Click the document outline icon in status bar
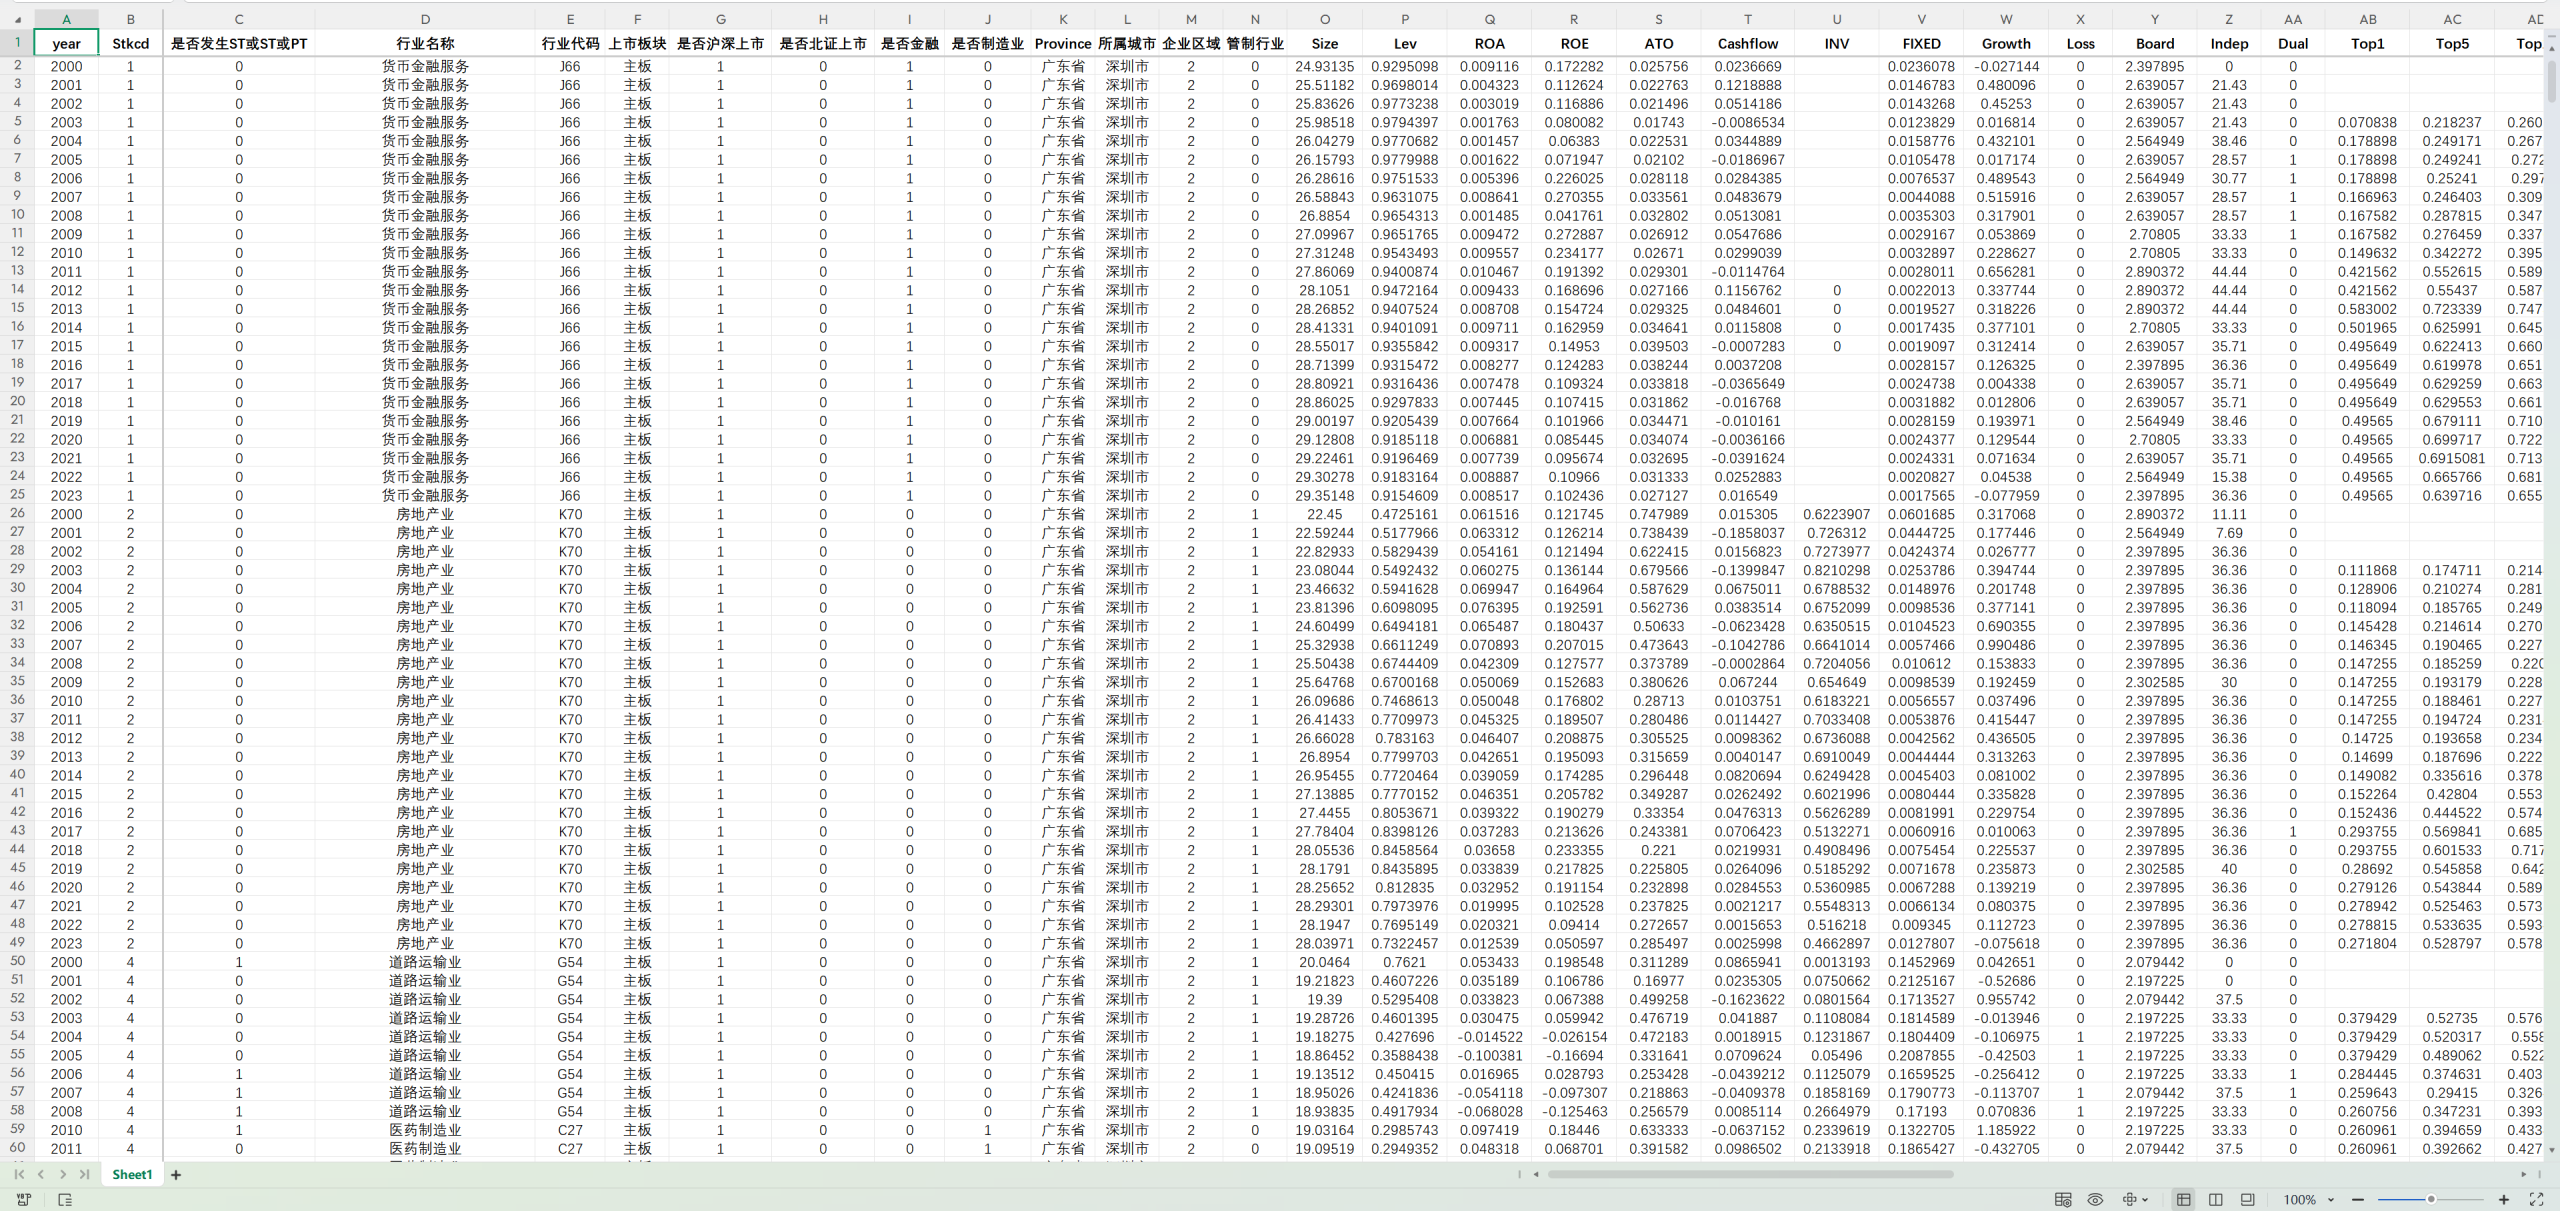Image resolution: width=2560 pixels, height=1211 pixels. (x=65, y=1200)
